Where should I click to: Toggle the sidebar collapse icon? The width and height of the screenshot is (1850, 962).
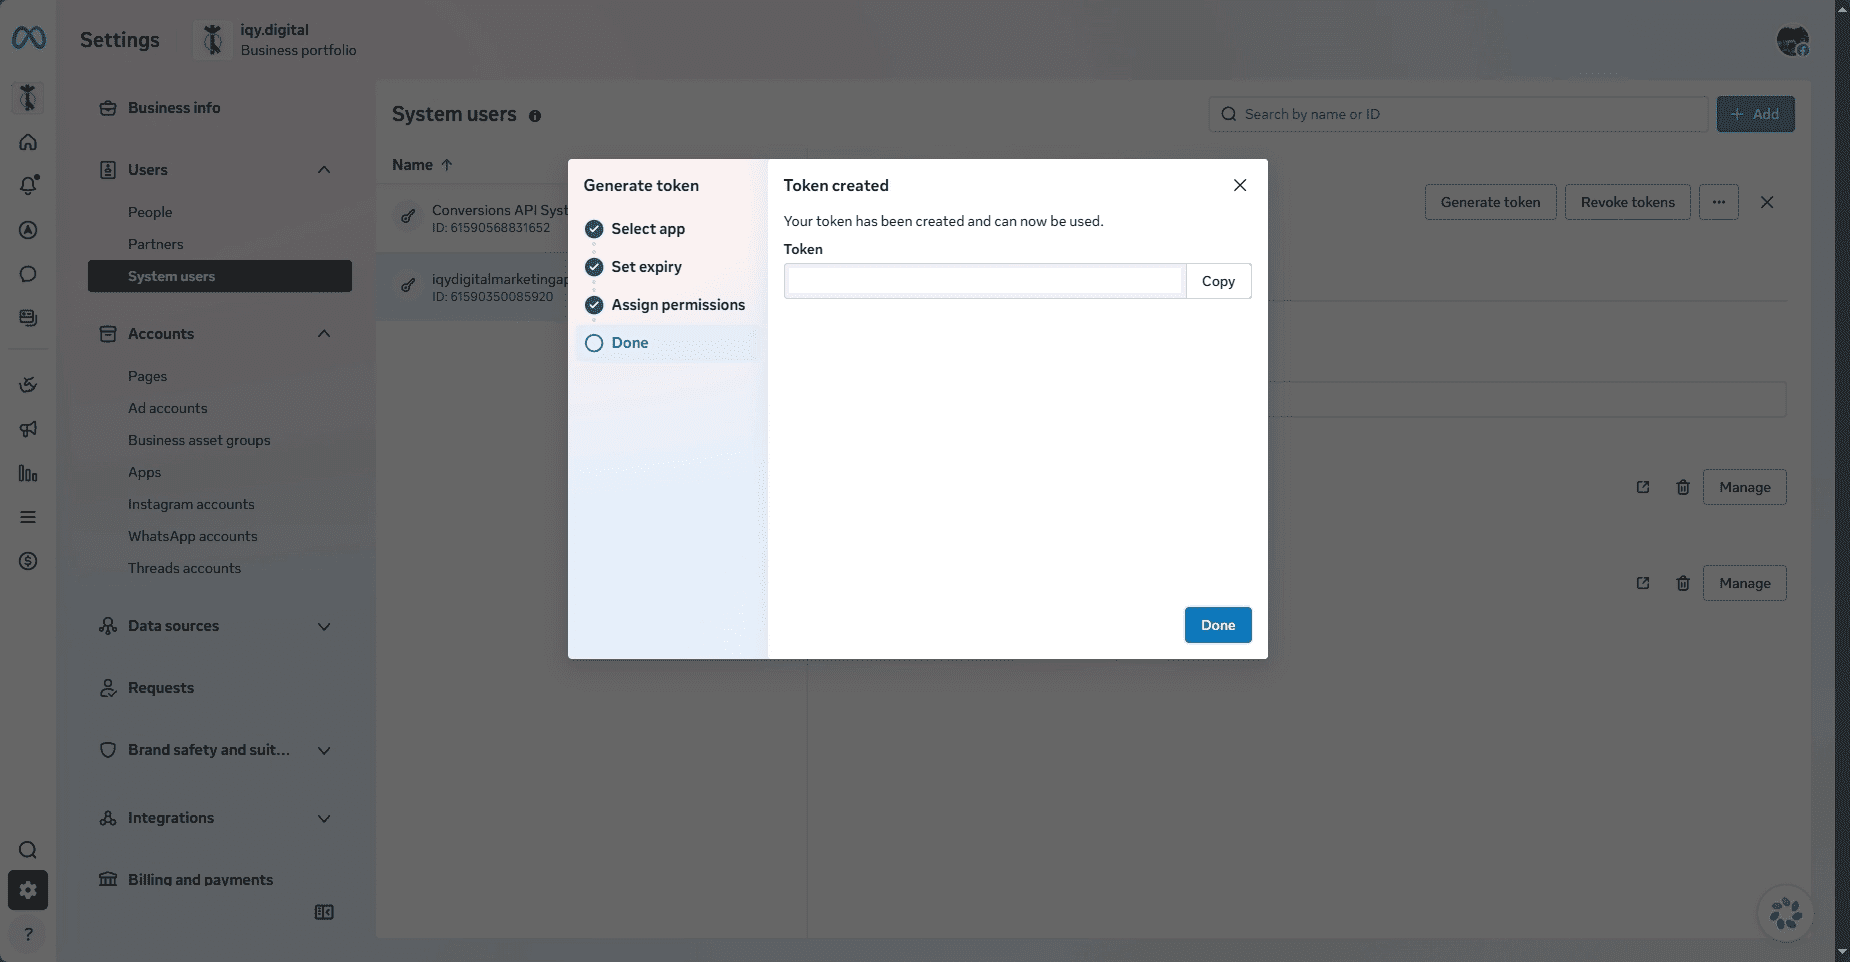pyautogui.click(x=324, y=912)
